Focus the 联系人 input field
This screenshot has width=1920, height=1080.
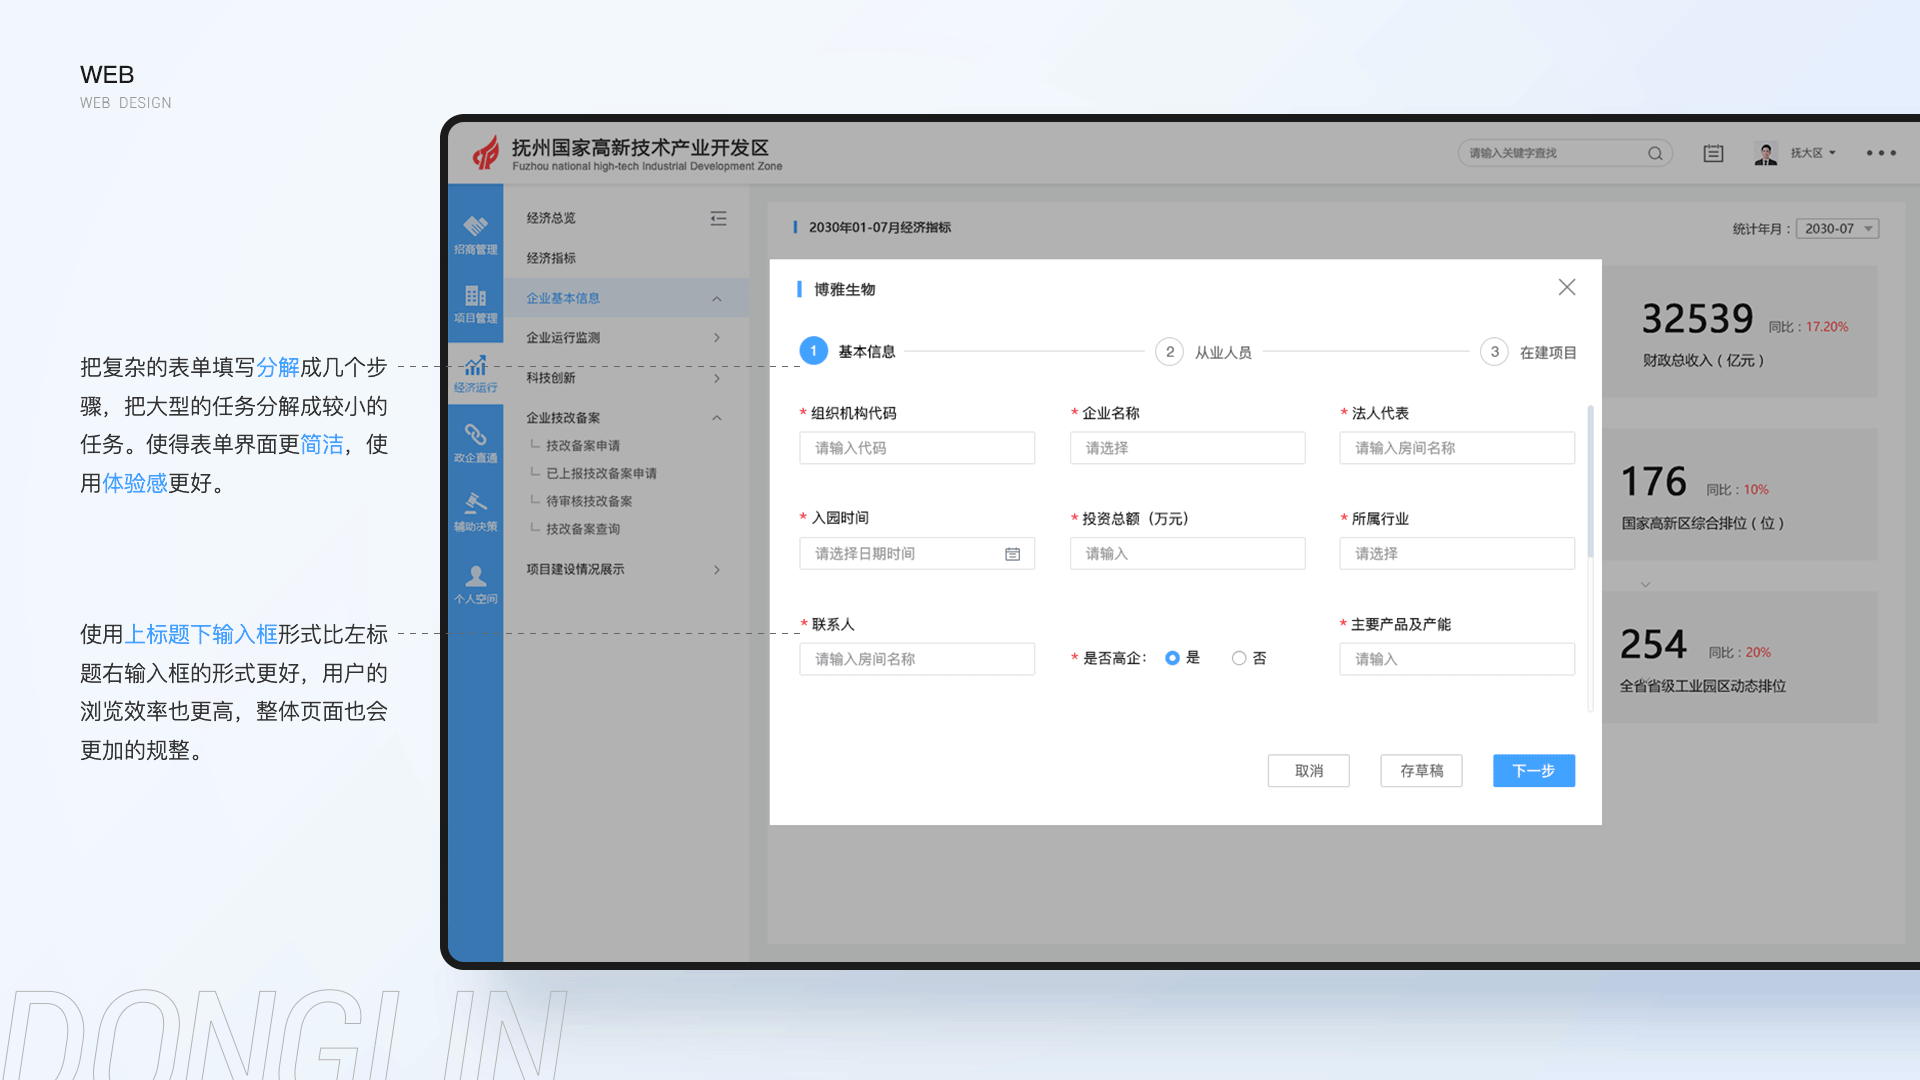click(x=917, y=659)
